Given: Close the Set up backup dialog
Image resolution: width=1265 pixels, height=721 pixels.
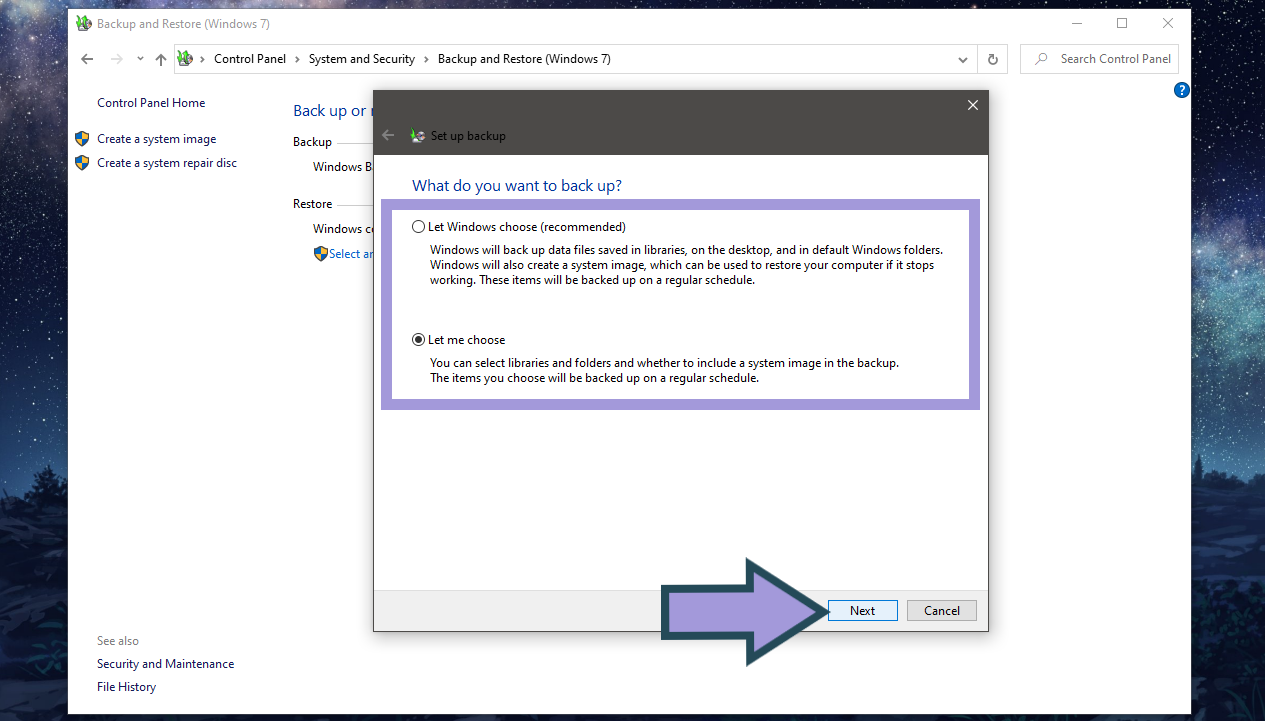Looking at the screenshot, I should point(972,105).
